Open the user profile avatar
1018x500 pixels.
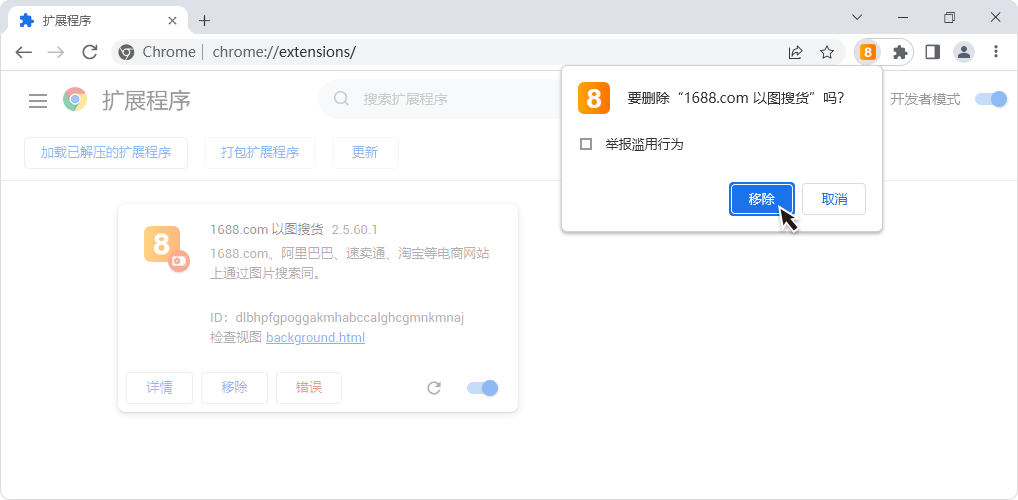point(964,53)
